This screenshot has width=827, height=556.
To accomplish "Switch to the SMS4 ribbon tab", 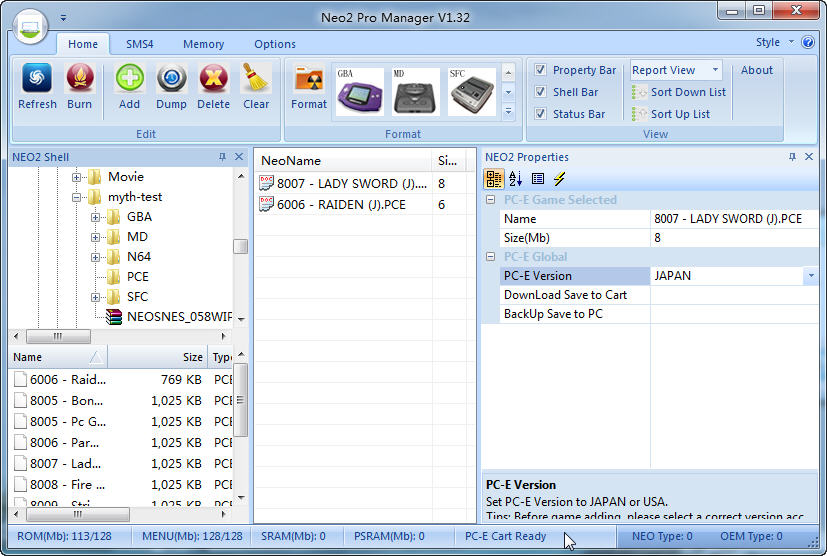I will point(139,44).
